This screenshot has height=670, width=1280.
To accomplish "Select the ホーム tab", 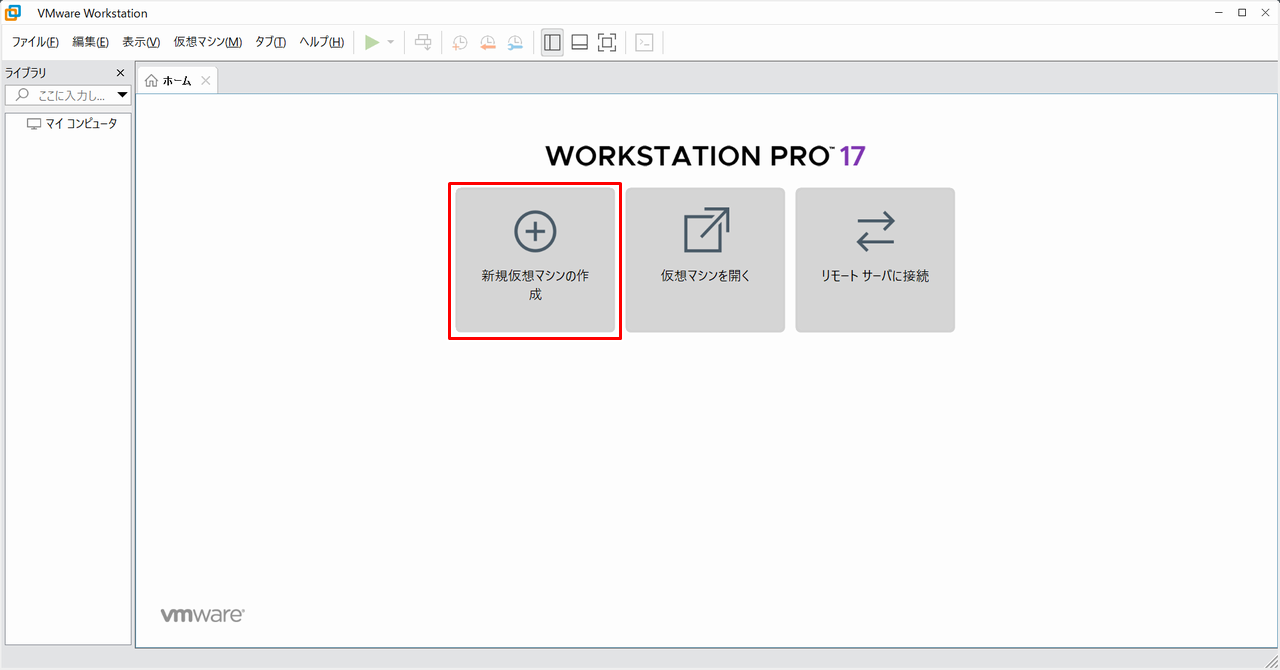I will [x=170, y=81].
